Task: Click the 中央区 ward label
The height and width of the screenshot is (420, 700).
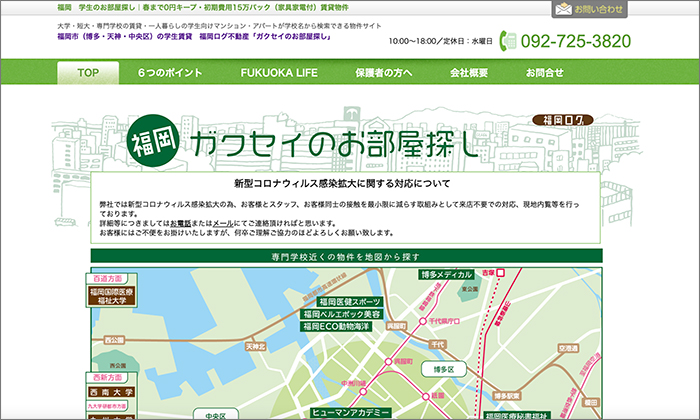Action: click(x=216, y=415)
